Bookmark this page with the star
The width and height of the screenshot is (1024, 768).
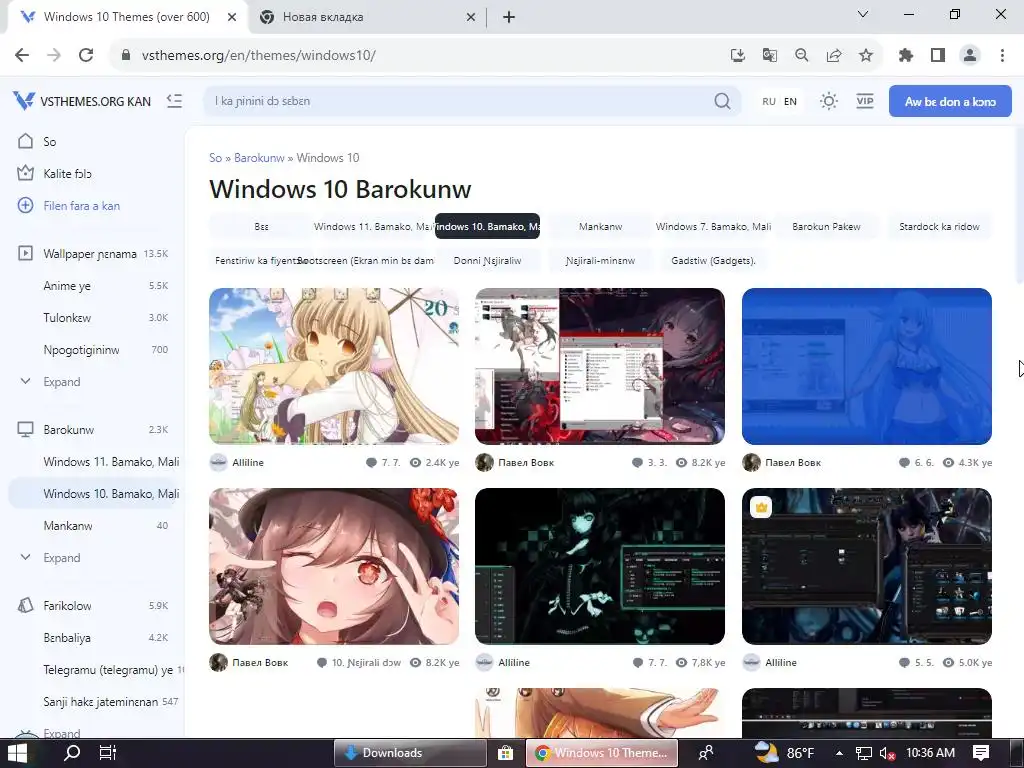(866, 55)
